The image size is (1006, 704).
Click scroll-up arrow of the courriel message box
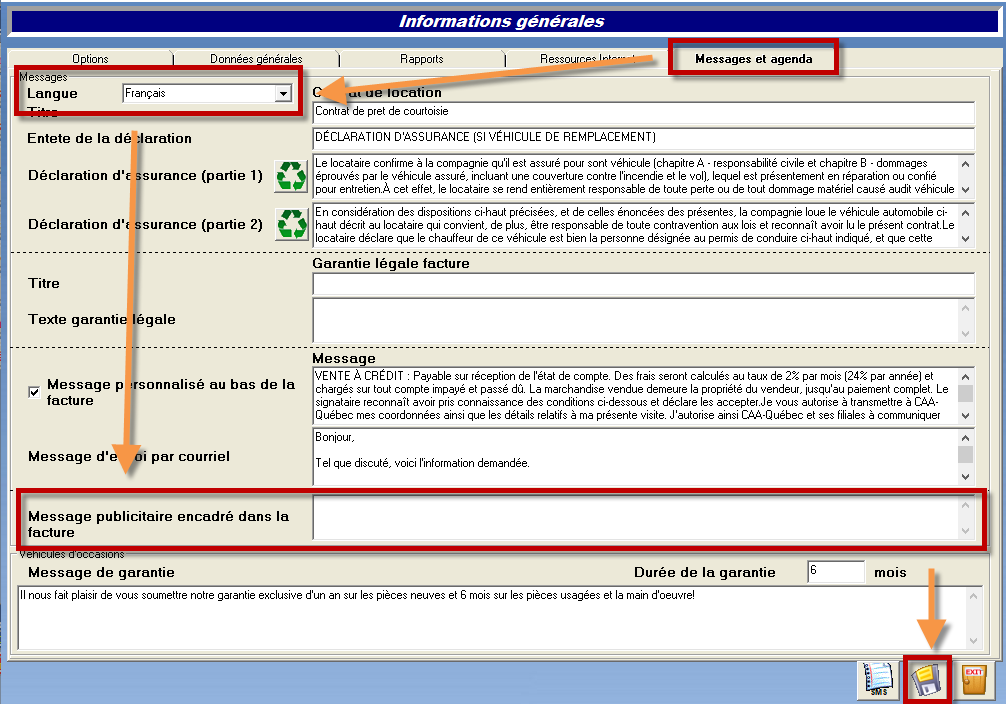click(x=966, y=438)
